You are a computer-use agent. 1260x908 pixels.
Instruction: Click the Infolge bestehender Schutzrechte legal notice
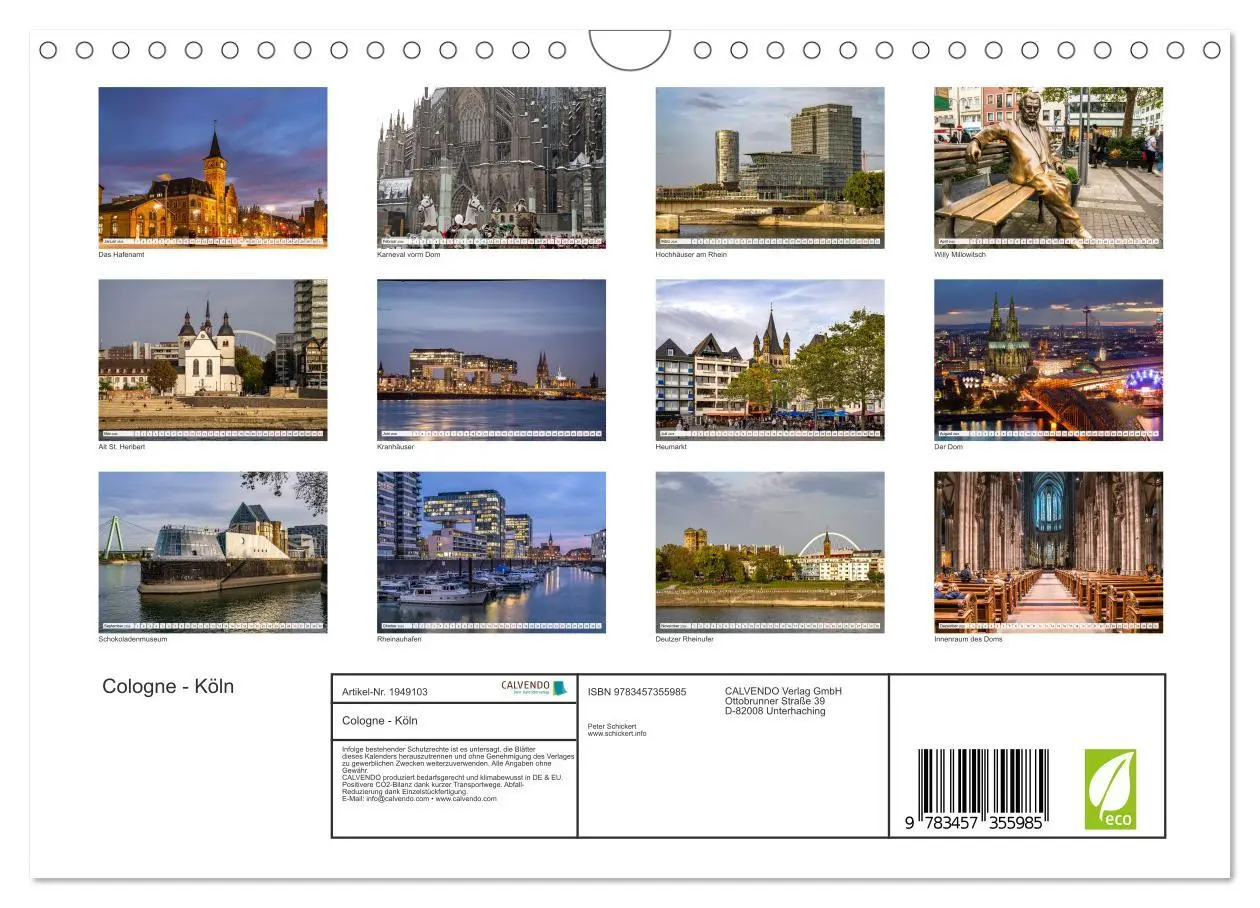tap(458, 772)
